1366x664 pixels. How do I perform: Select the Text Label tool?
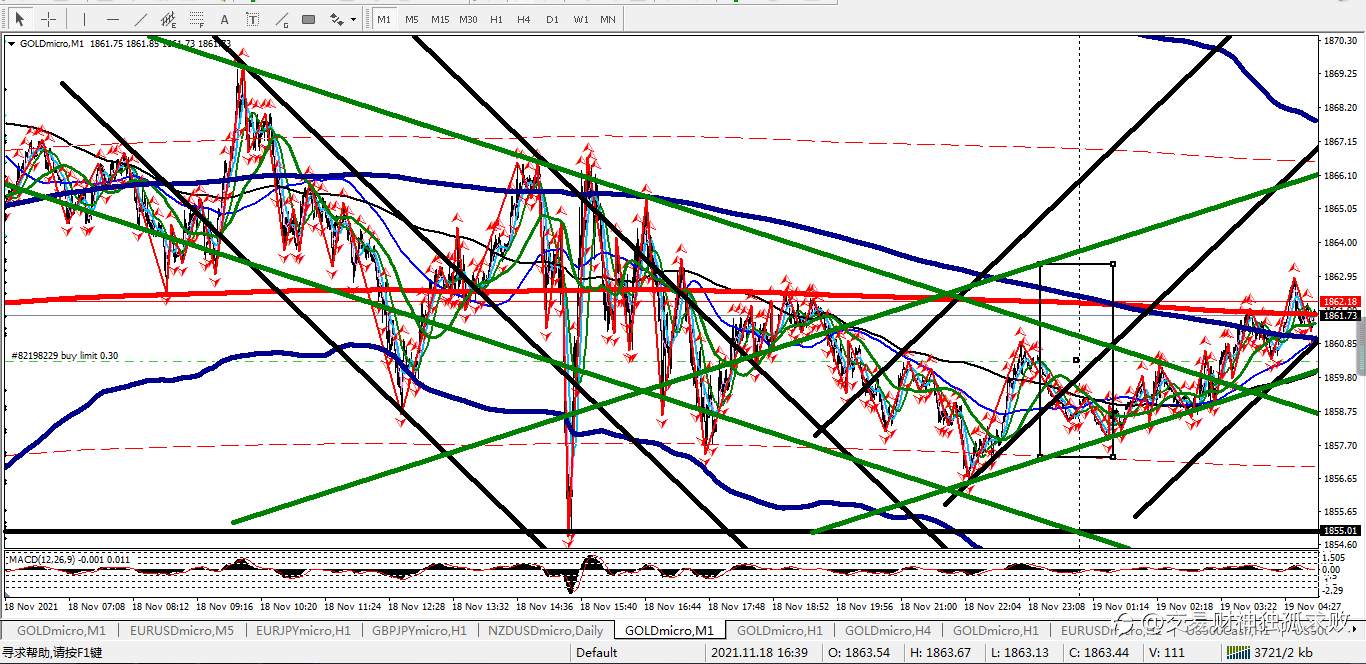click(x=252, y=19)
